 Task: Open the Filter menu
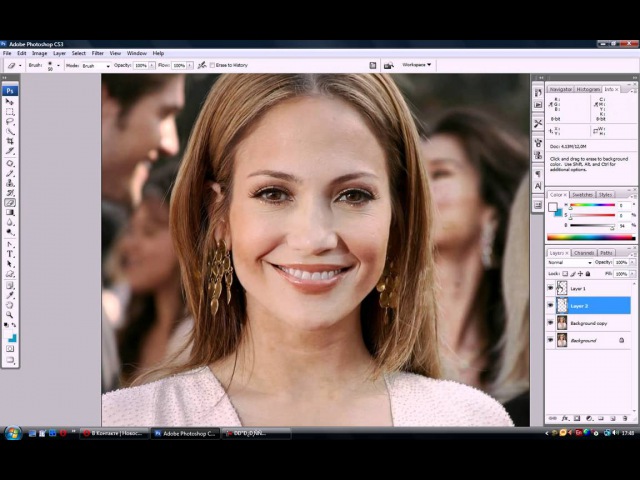[98, 53]
